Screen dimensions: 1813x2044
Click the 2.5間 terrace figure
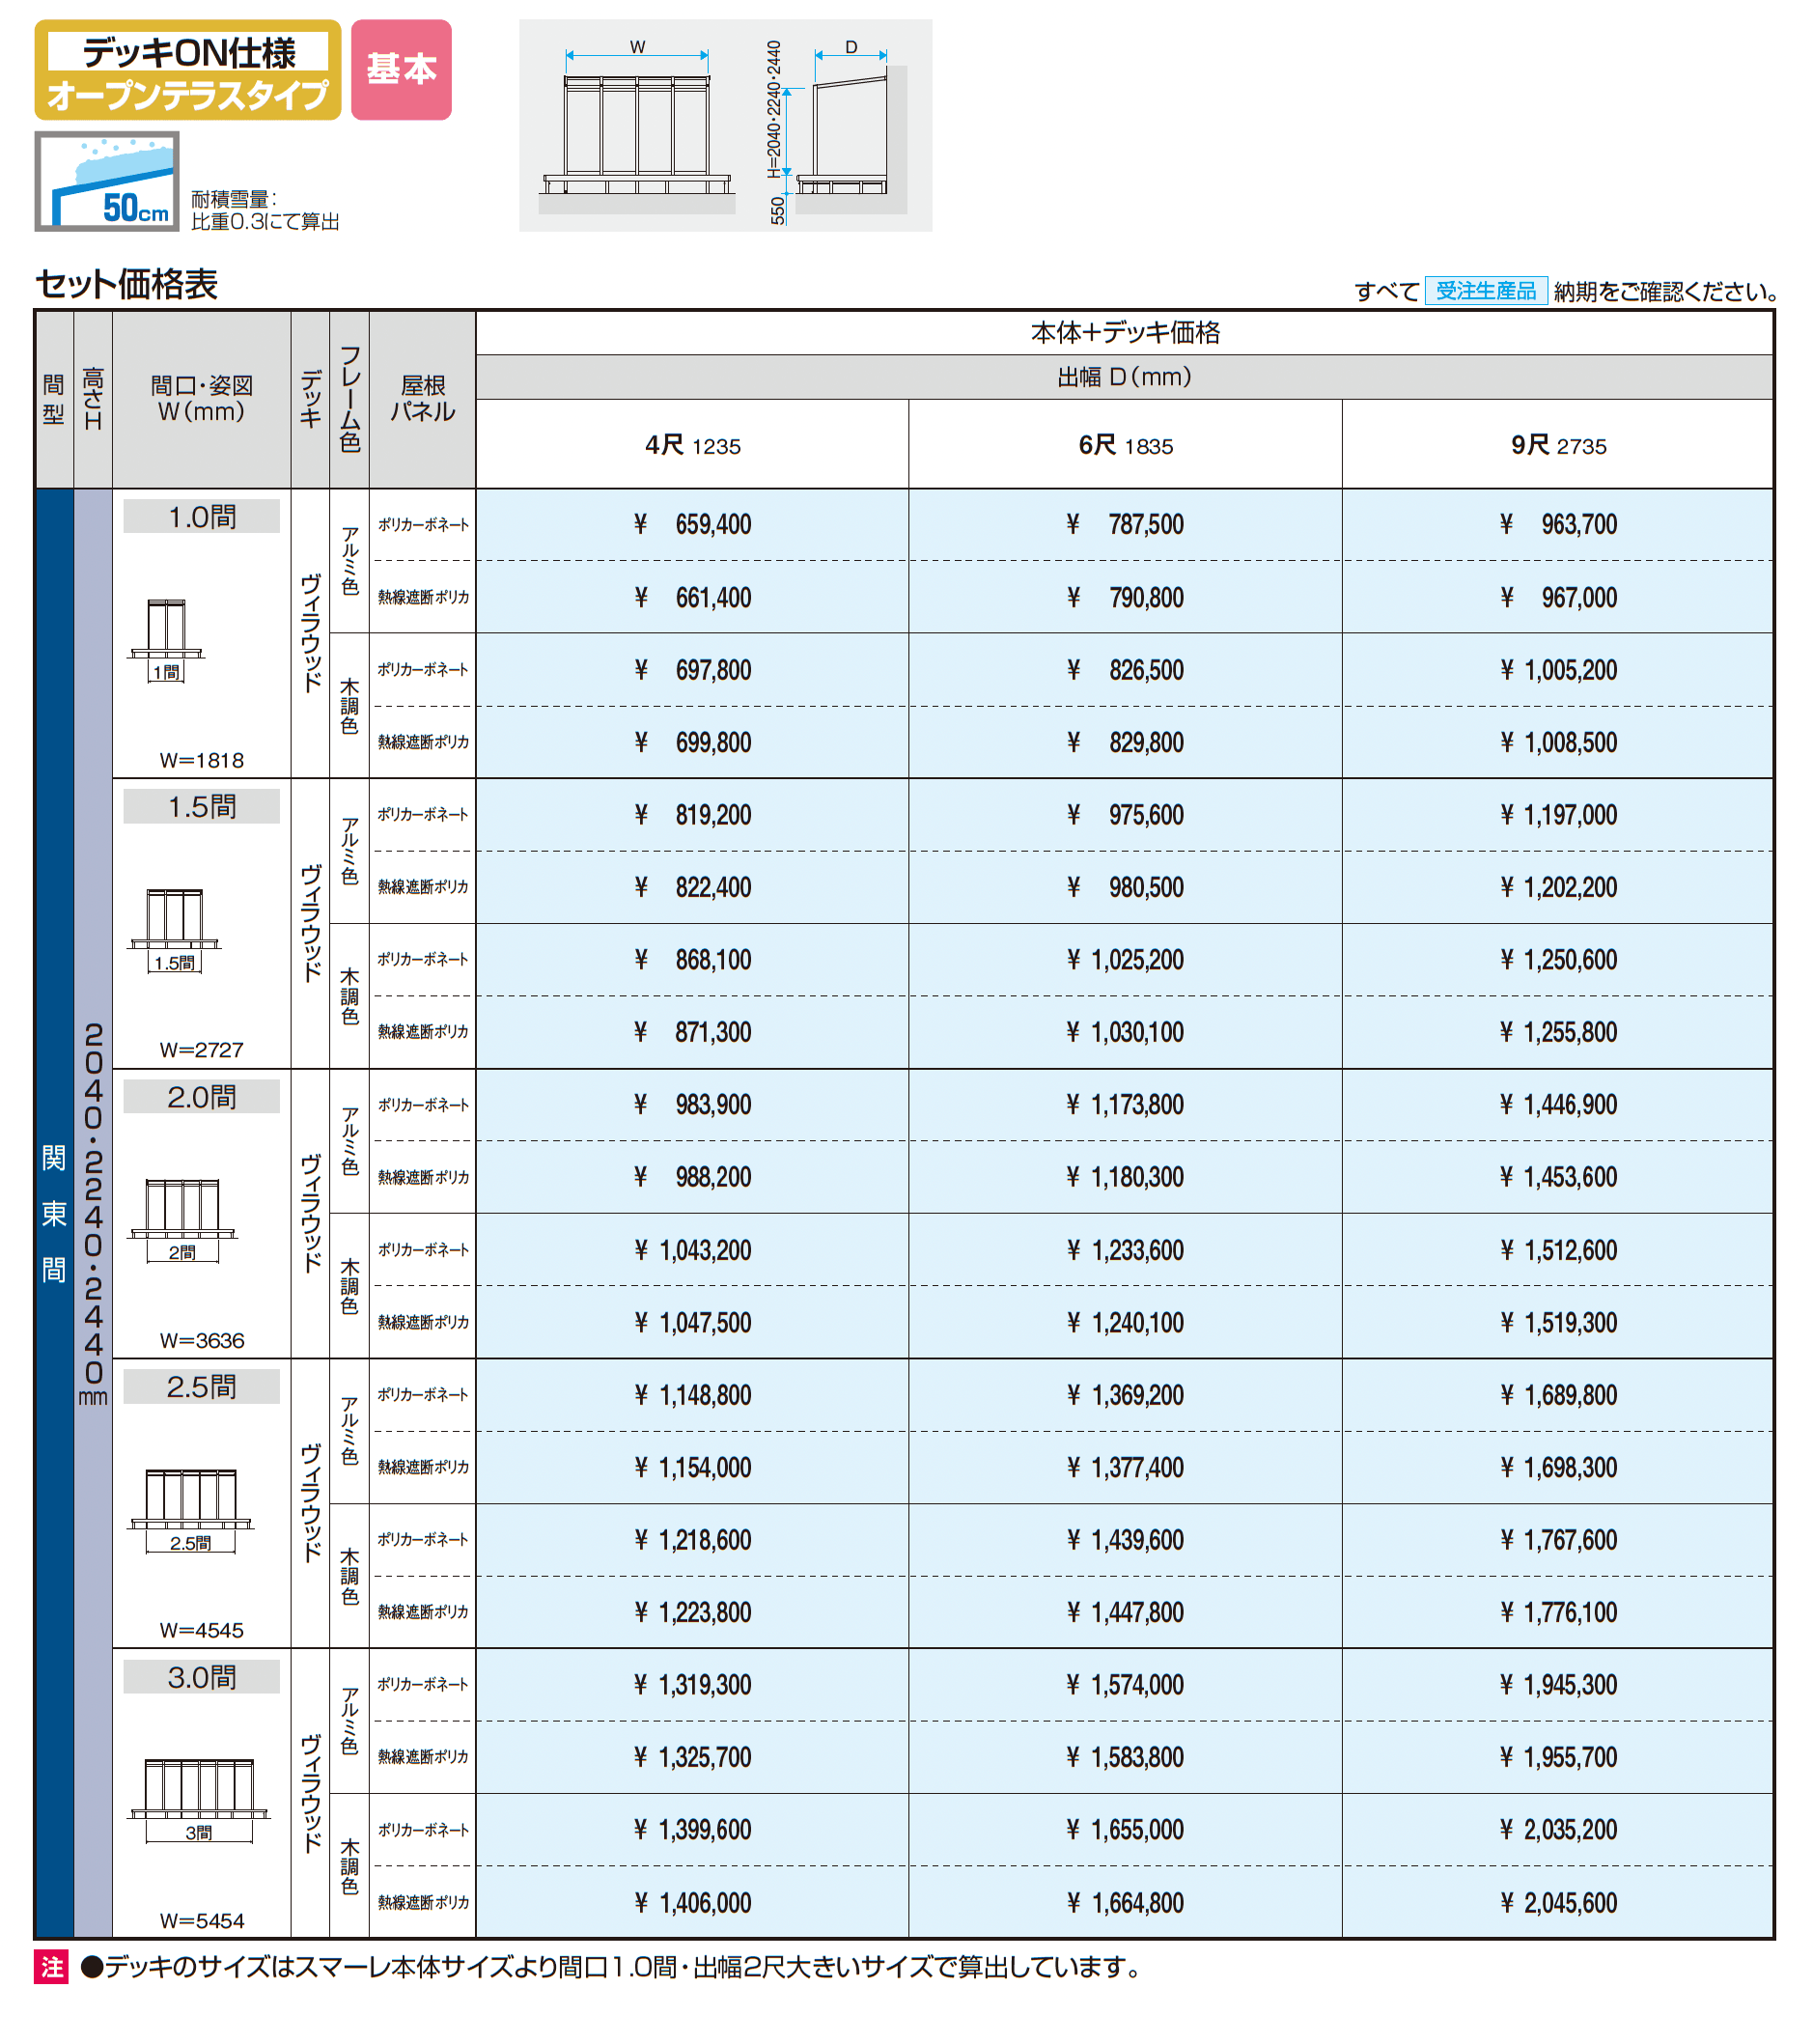tap(190, 1510)
